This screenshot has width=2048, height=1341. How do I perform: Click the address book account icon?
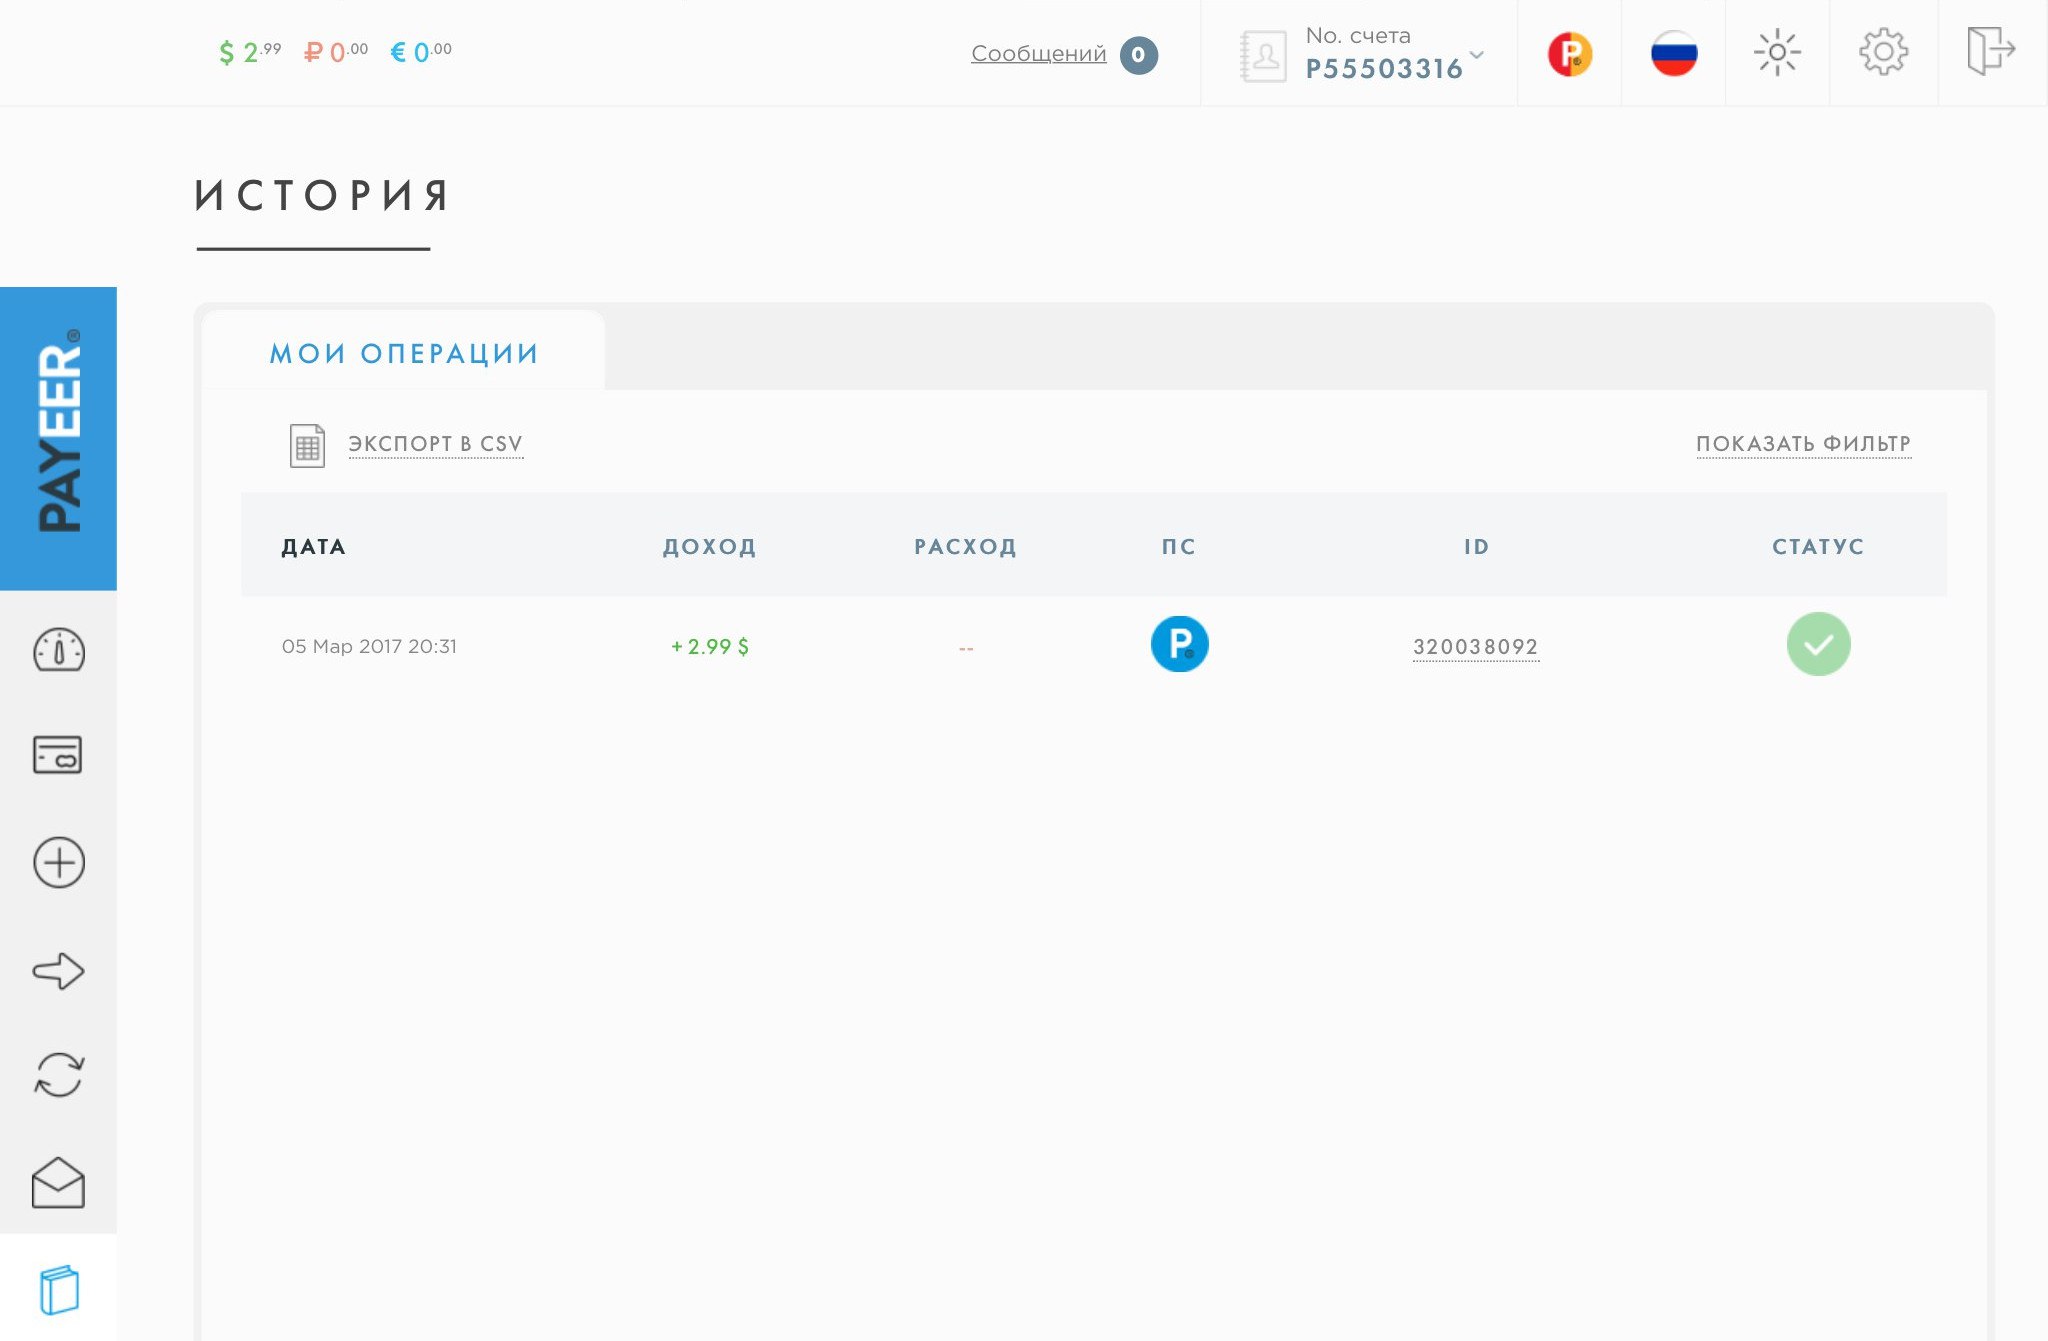1263,56
